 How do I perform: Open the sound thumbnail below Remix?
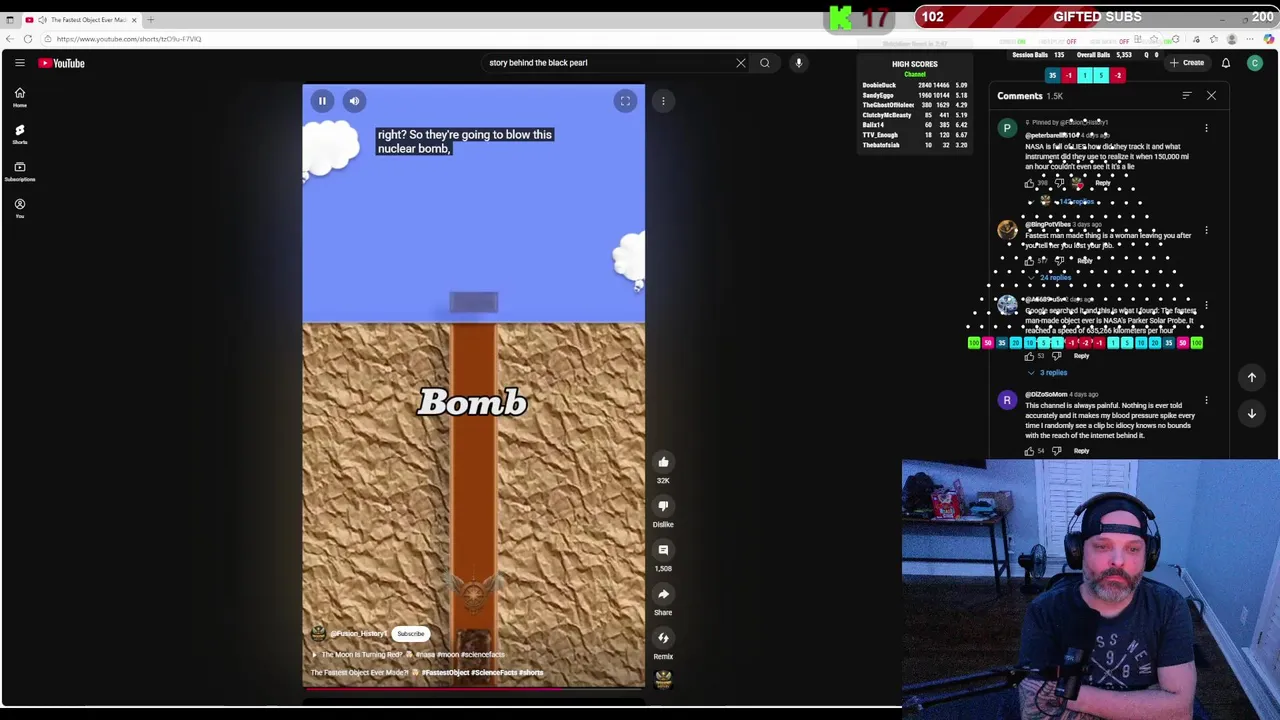663,680
